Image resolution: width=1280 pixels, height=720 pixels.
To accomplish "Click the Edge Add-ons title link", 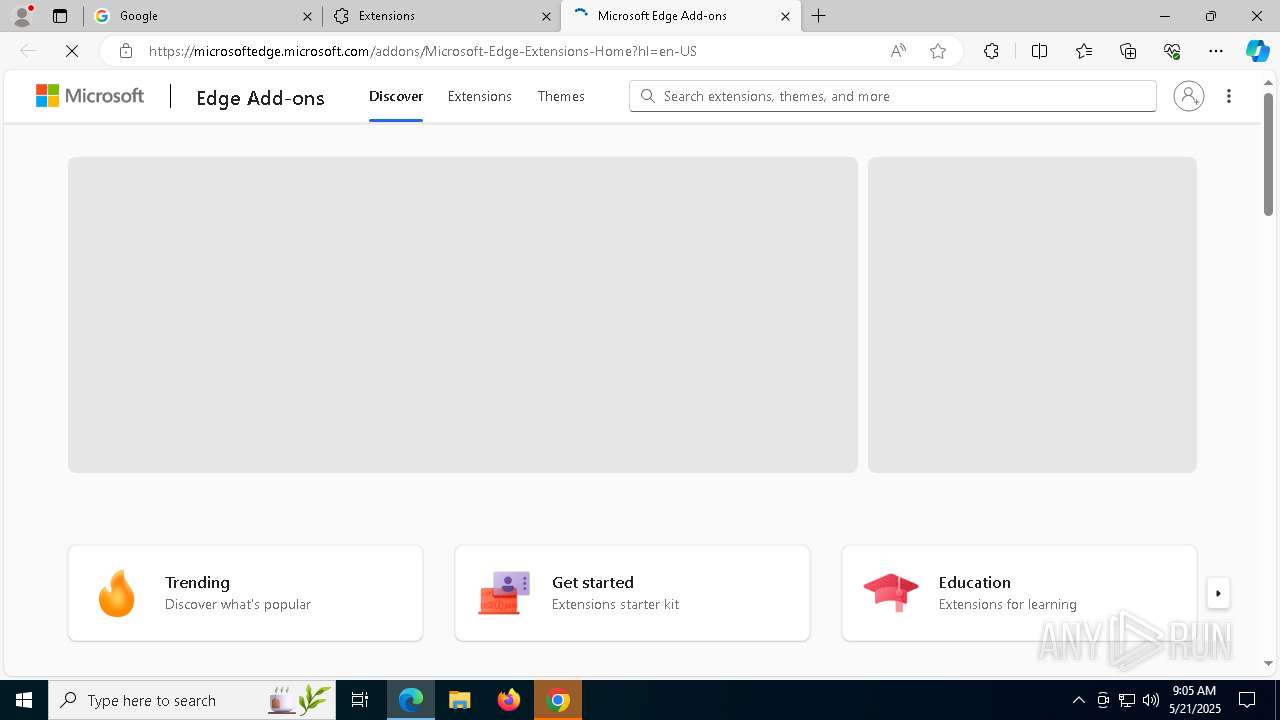I will click(x=260, y=97).
